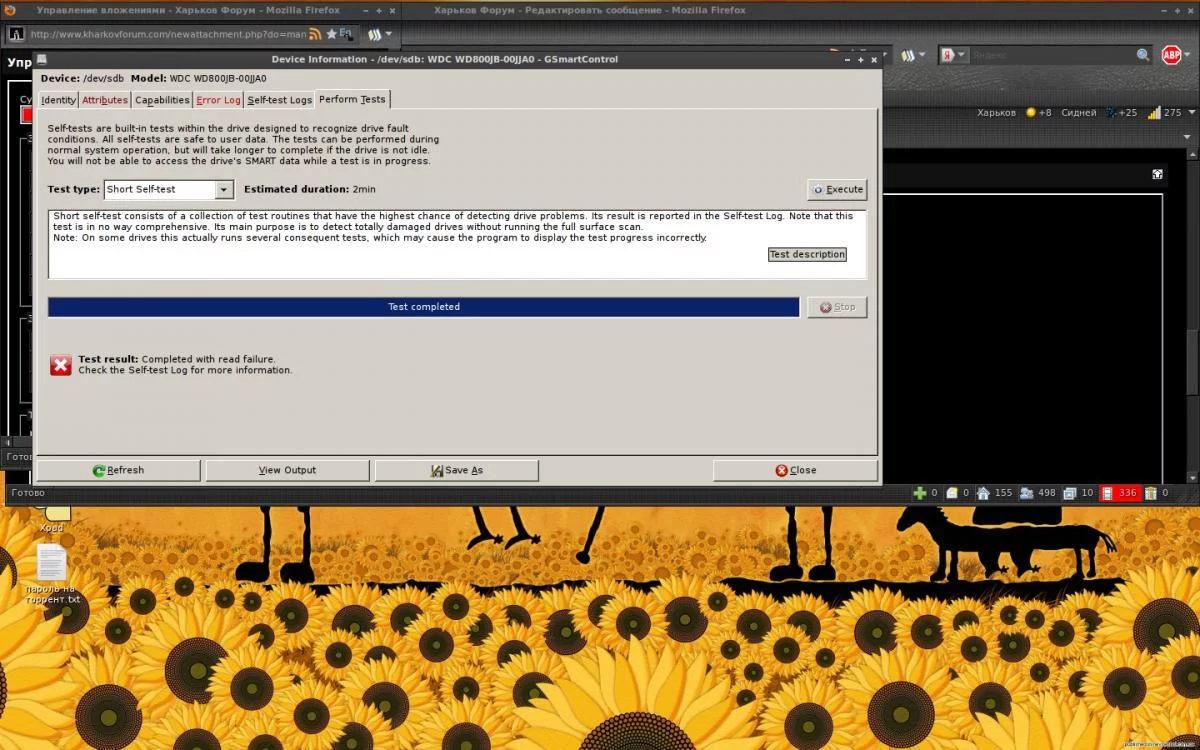Click the site identity icon in Firefox URL bar

(17, 33)
